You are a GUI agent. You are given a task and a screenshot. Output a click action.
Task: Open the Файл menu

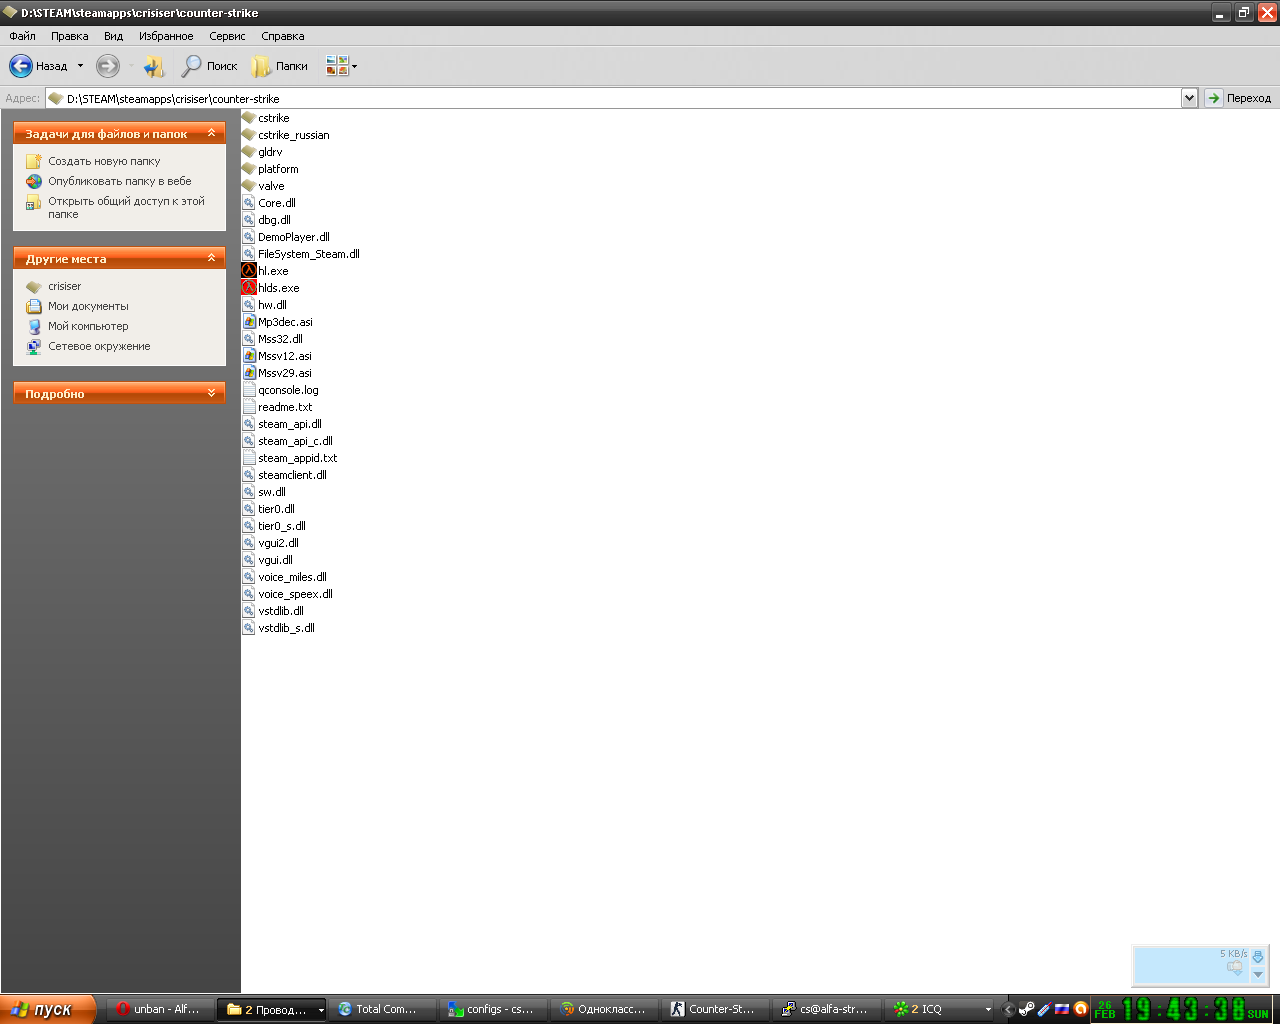pyautogui.click(x=22, y=36)
